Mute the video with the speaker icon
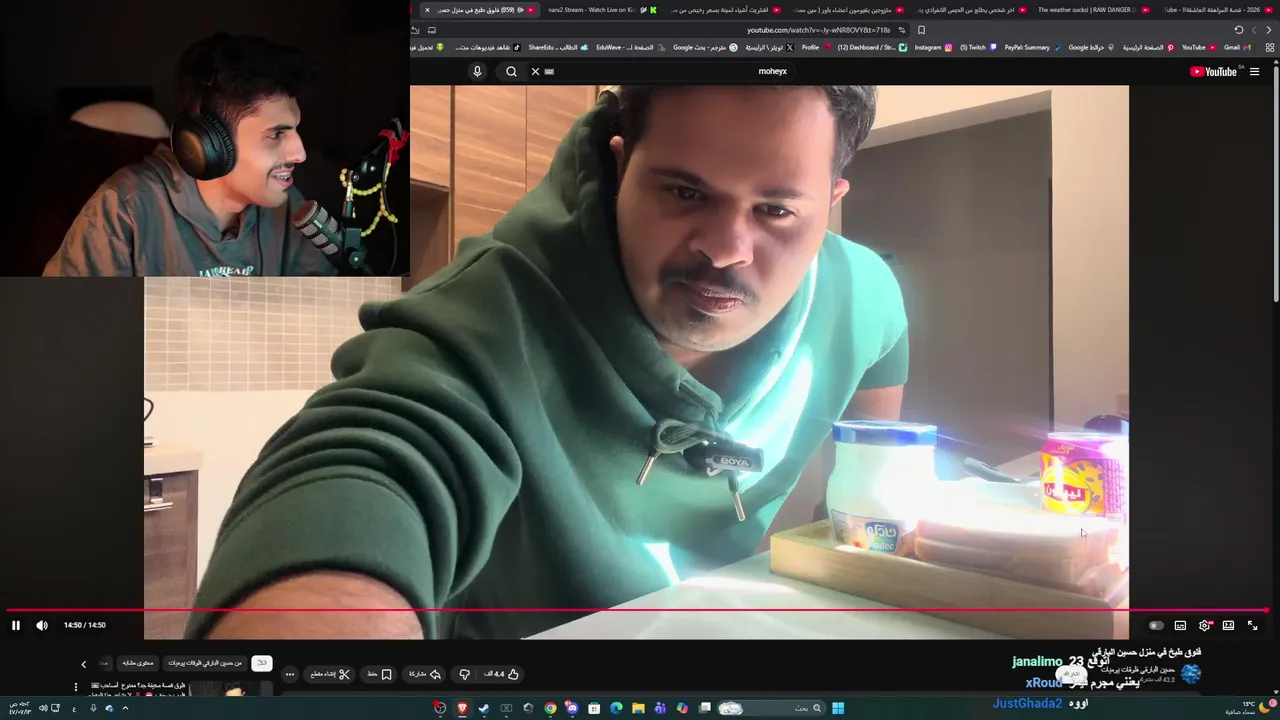Screen dimensions: 1280x720 click(42, 625)
